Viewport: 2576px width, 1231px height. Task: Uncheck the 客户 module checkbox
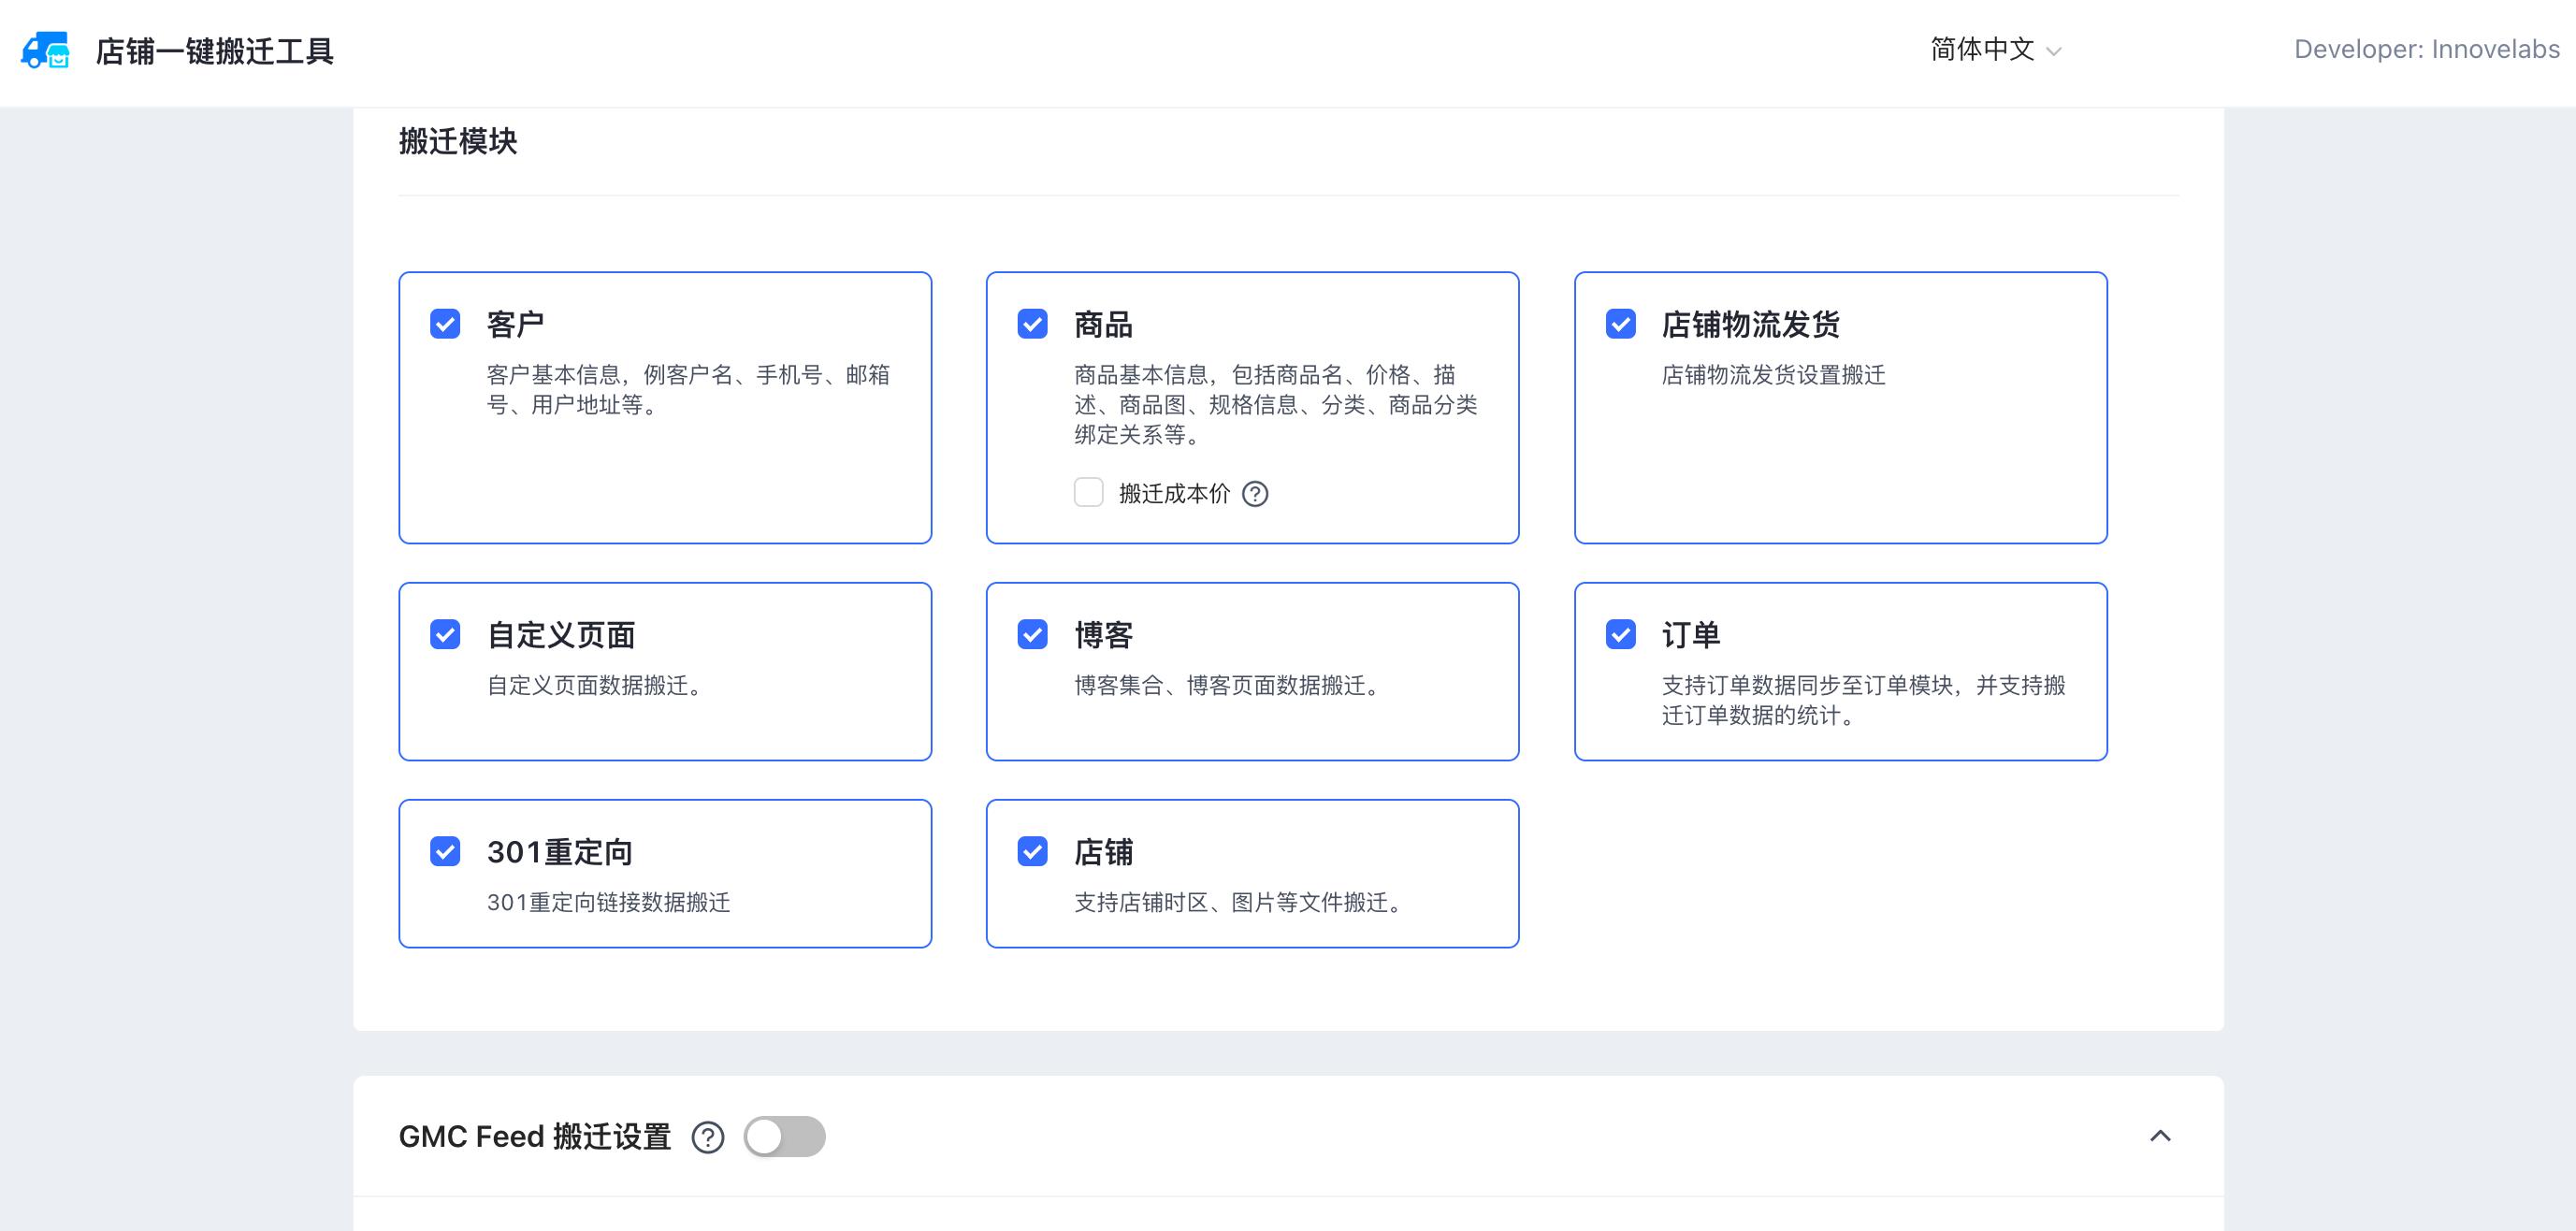click(x=445, y=324)
